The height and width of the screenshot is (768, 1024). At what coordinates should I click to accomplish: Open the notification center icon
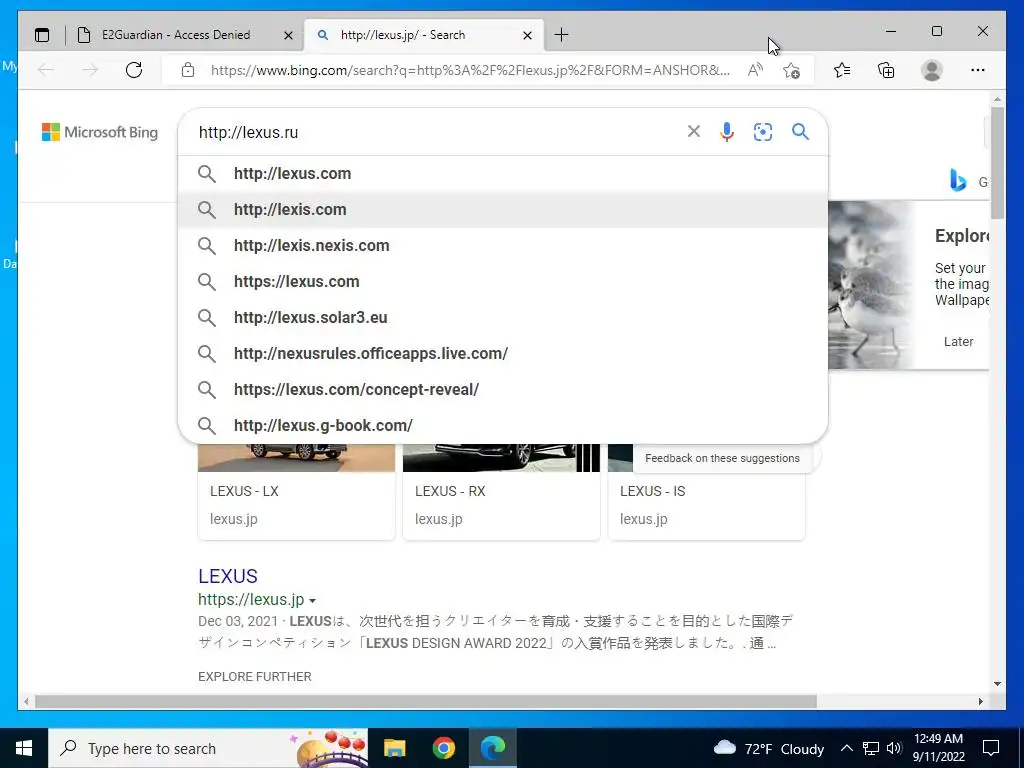pos(991,748)
